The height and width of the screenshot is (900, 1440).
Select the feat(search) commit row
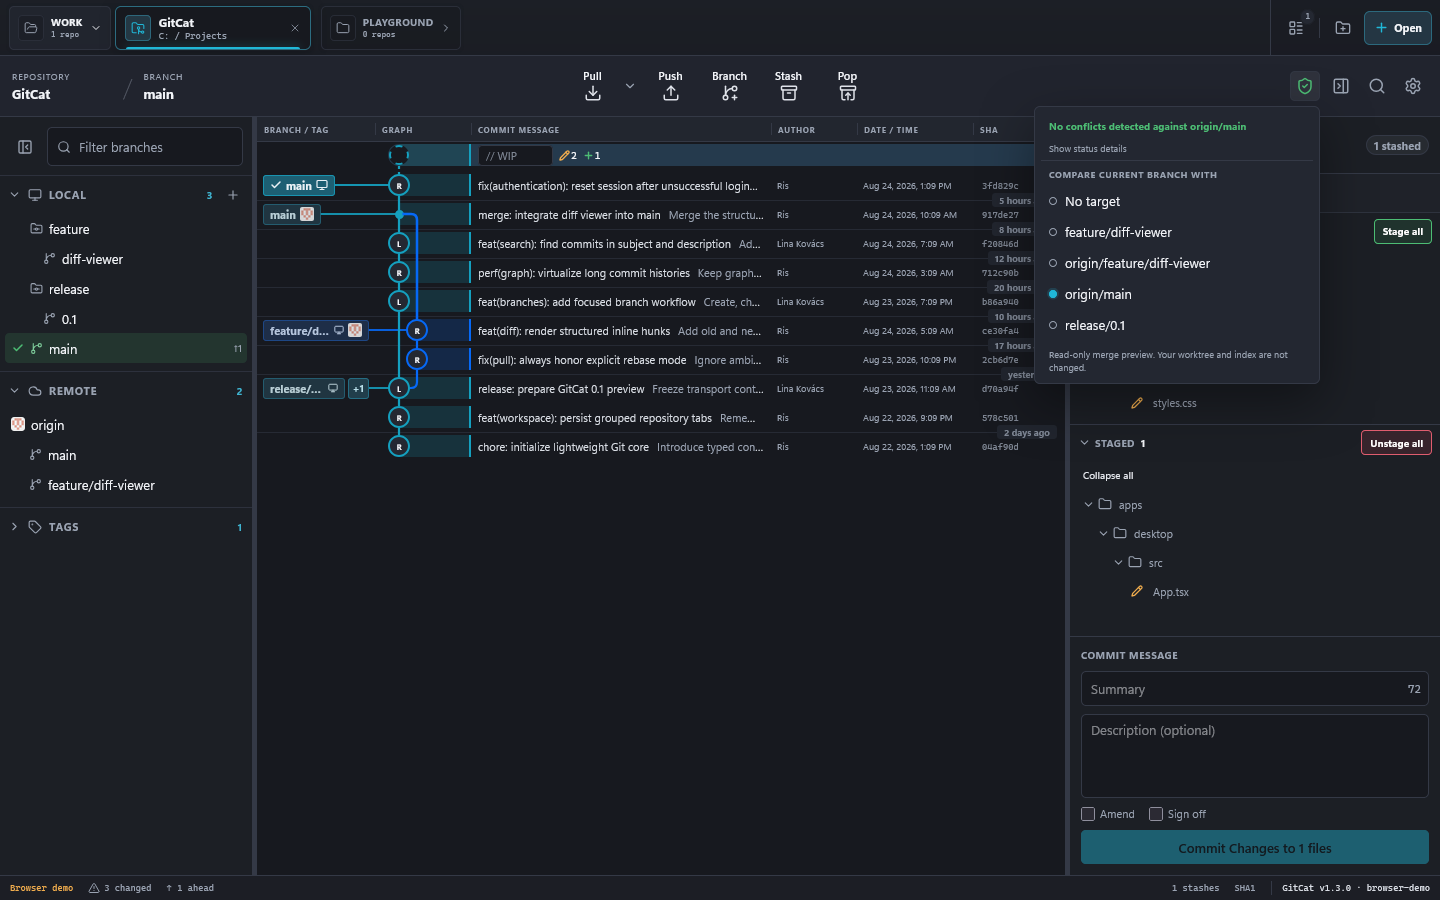pos(660,244)
